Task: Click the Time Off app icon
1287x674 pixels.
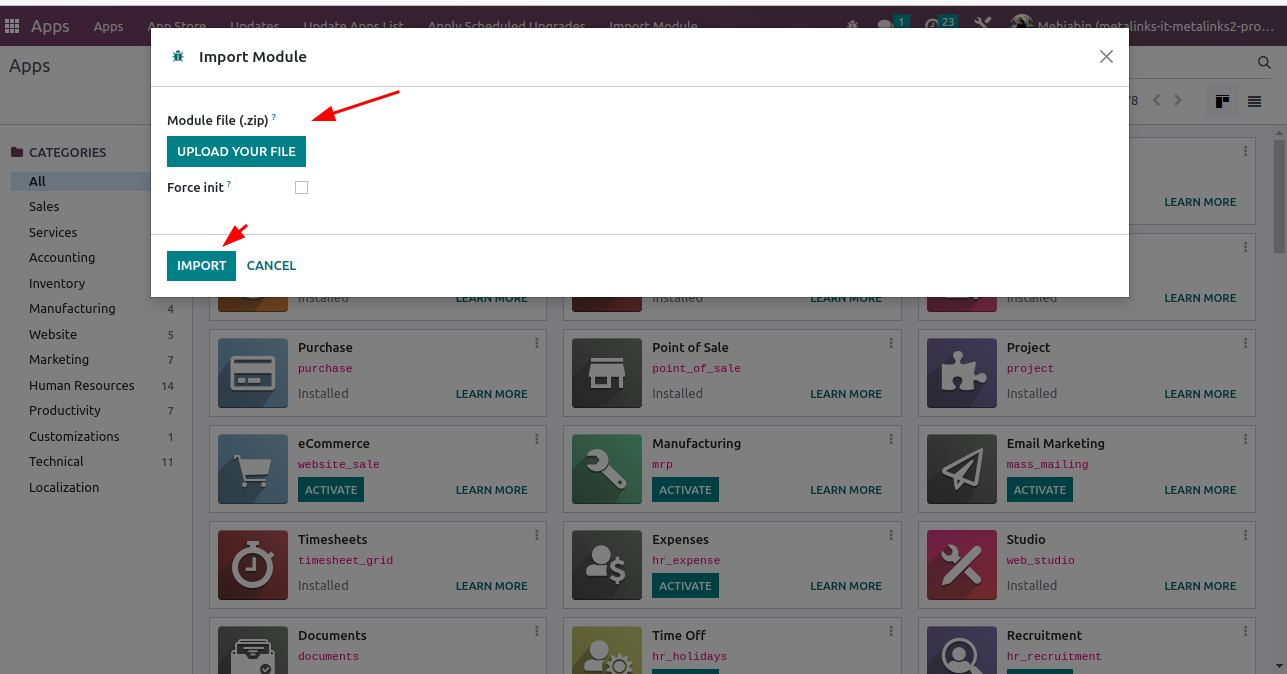Action: point(605,650)
